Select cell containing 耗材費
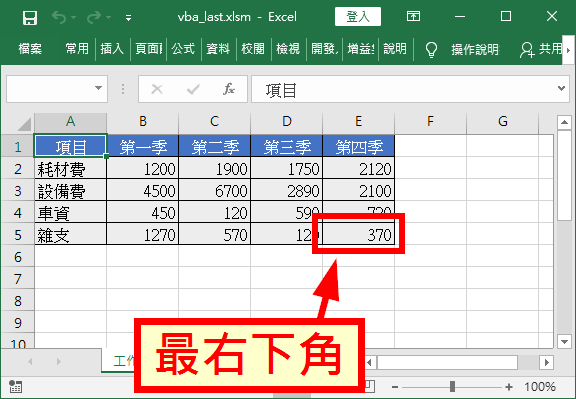This screenshot has height=399, width=576. coord(70,169)
